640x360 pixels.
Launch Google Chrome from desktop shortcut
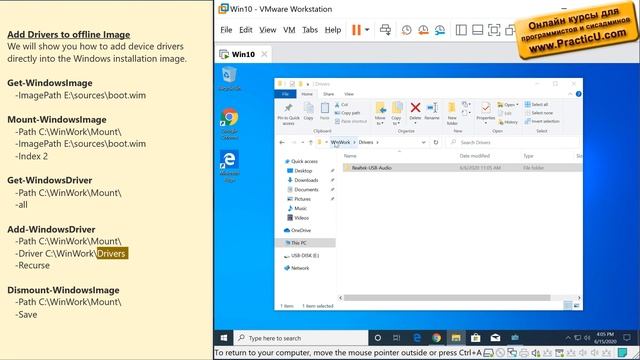click(x=229, y=124)
